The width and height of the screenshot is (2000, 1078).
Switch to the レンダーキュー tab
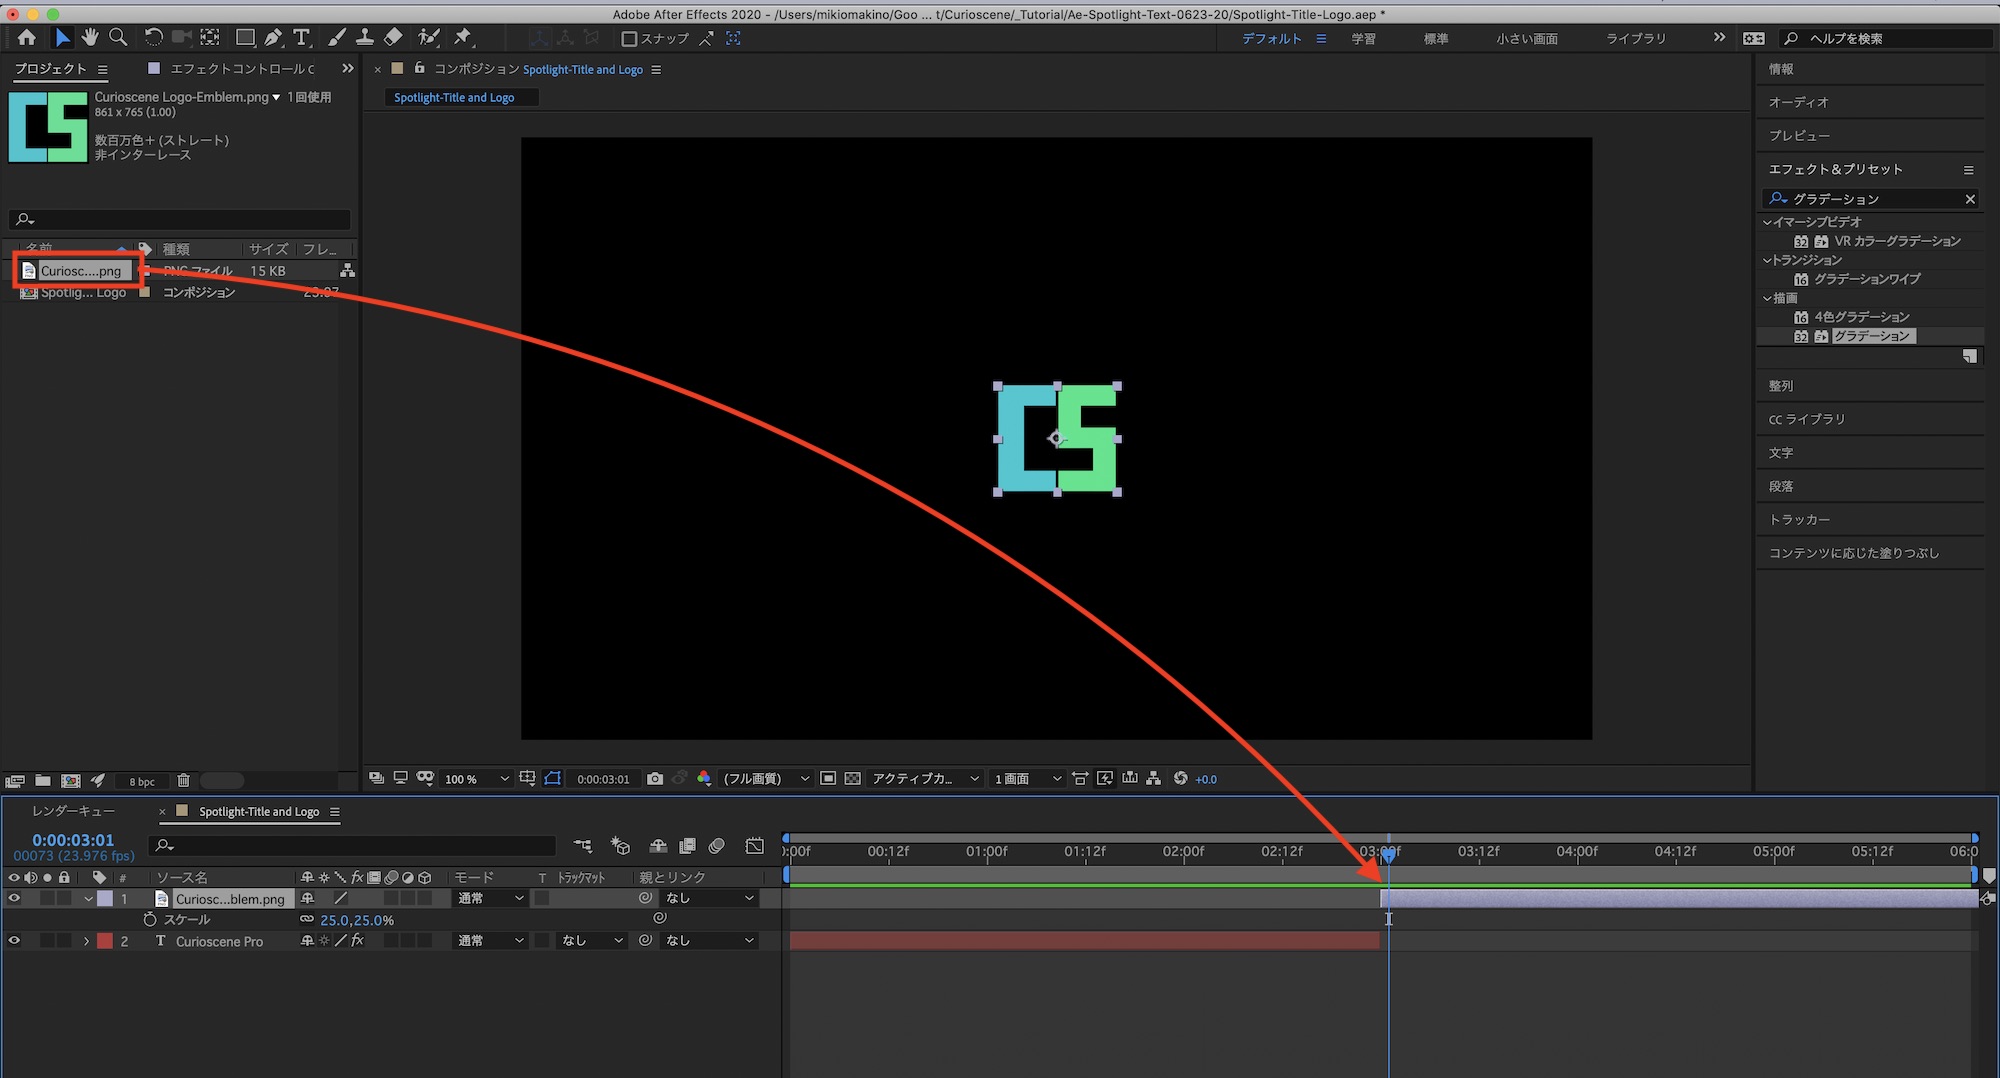point(74,811)
